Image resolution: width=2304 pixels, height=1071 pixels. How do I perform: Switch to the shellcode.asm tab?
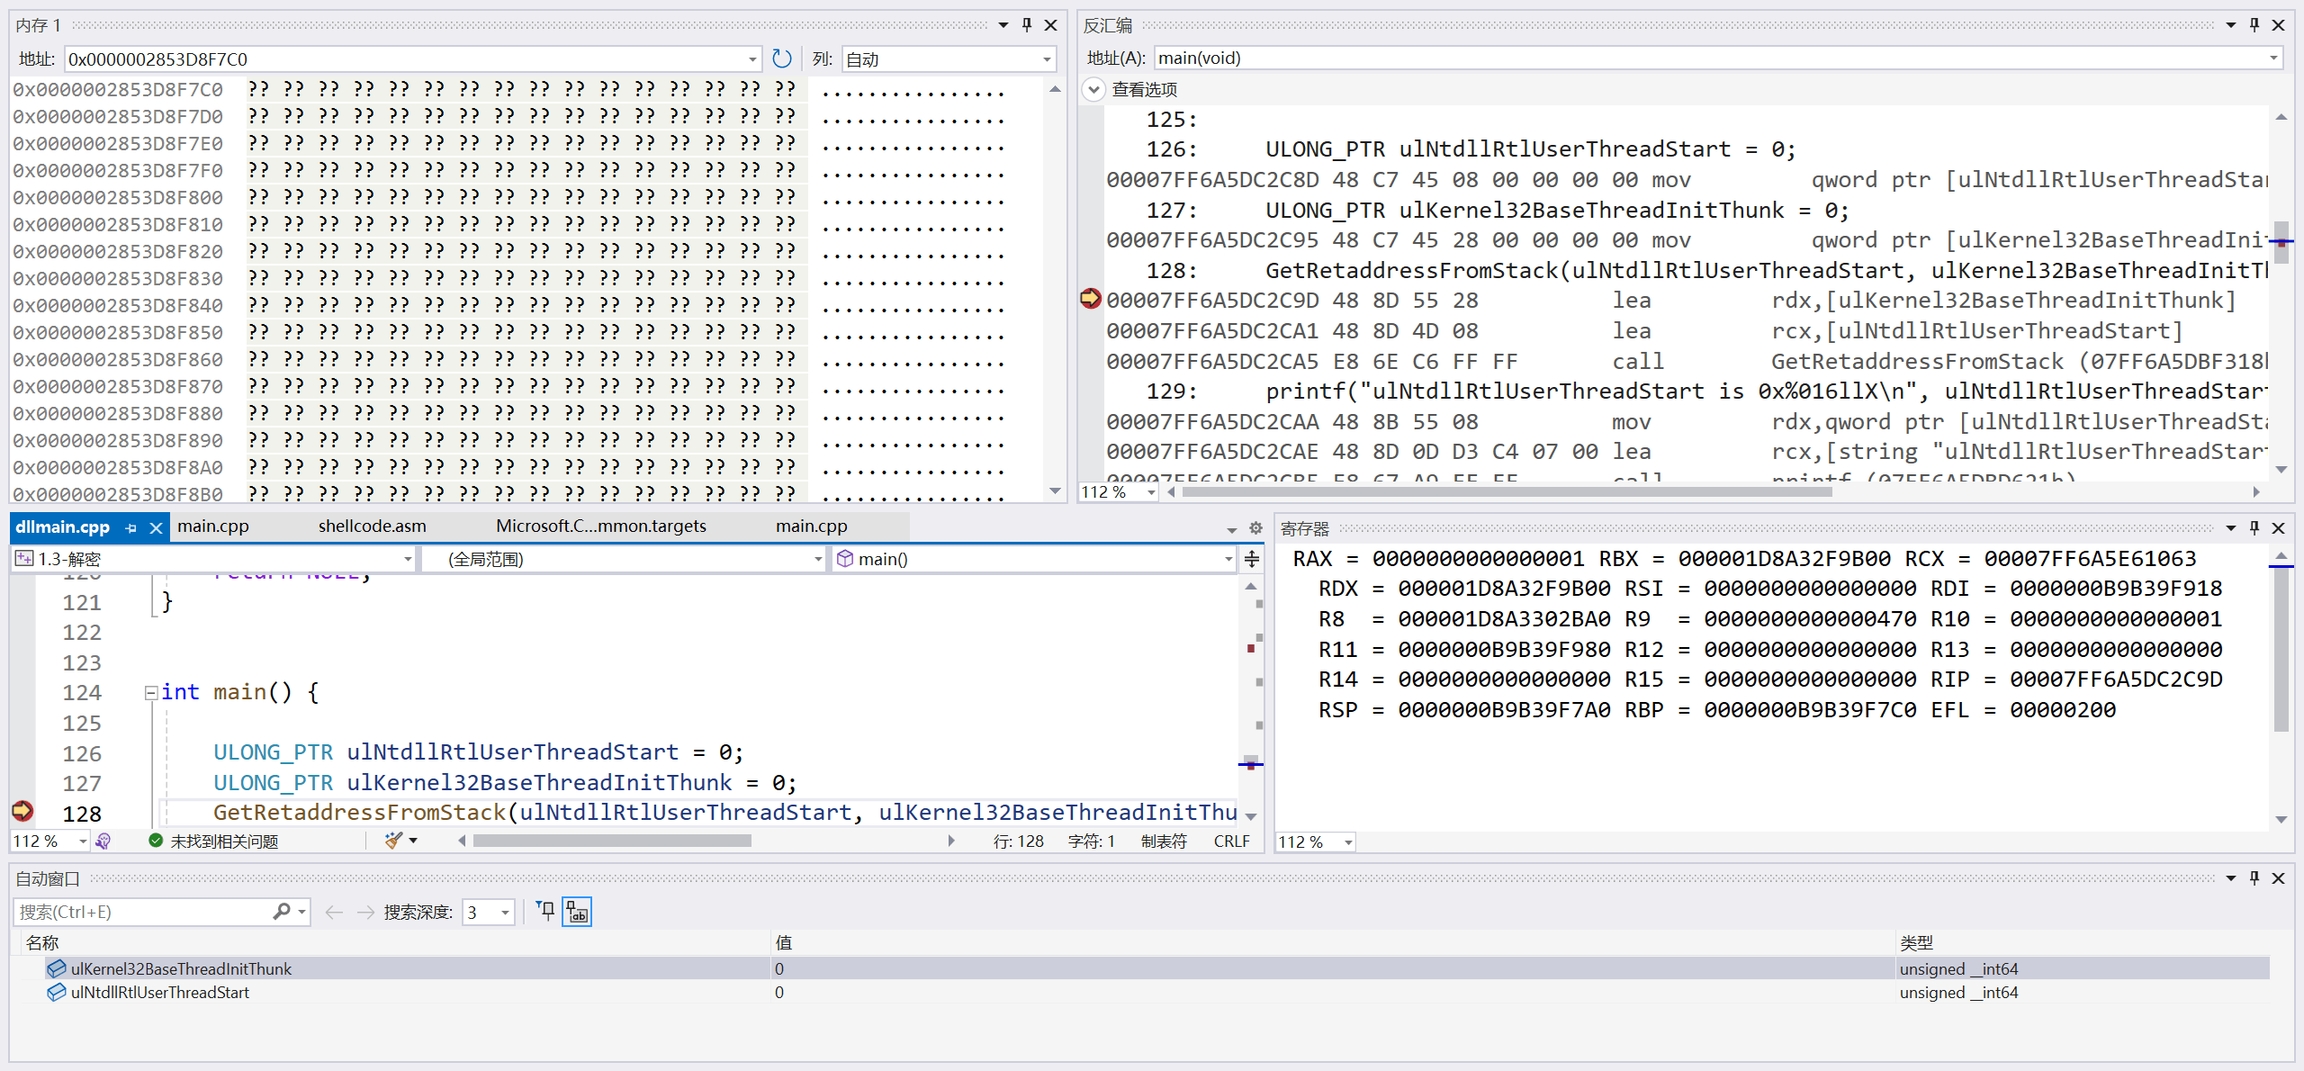(x=372, y=526)
